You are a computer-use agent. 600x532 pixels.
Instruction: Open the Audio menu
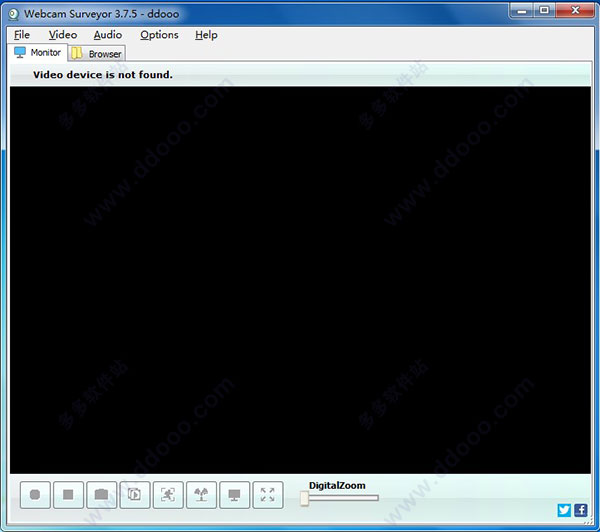click(x=108, y=35)
